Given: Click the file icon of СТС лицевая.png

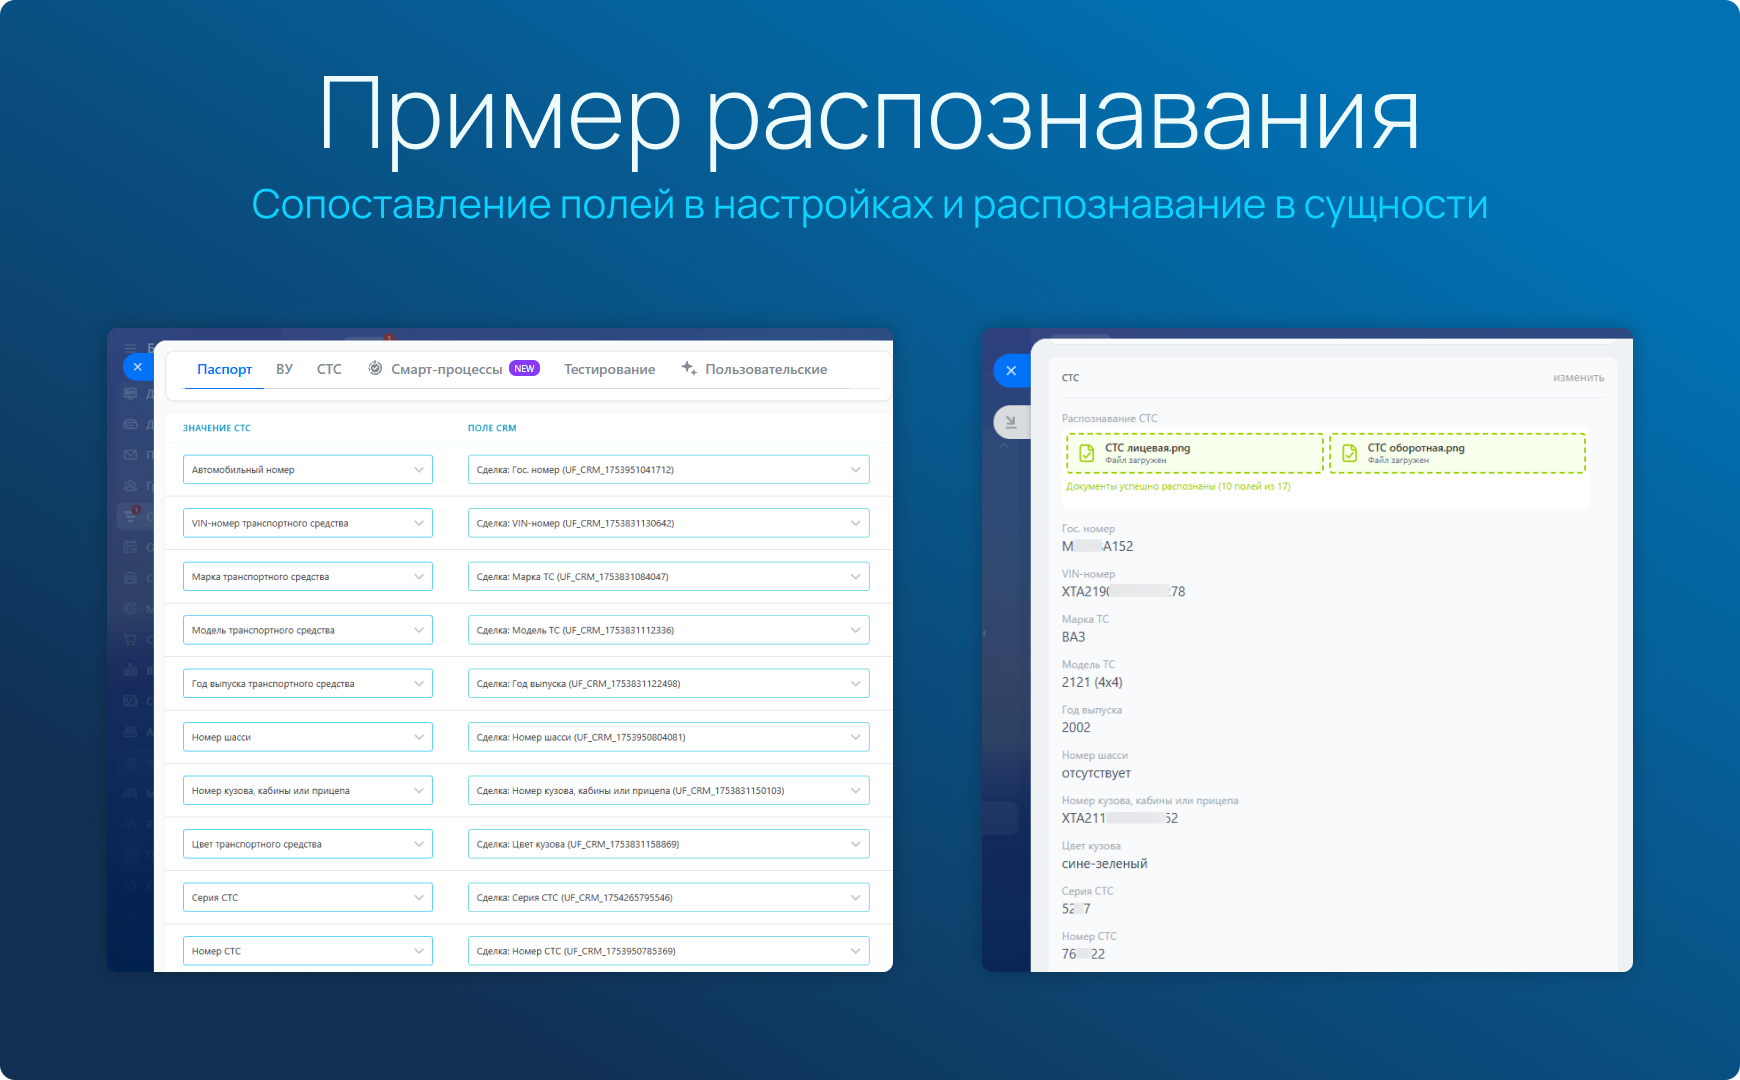Looking at the screenshot, I should (1086, 453).
